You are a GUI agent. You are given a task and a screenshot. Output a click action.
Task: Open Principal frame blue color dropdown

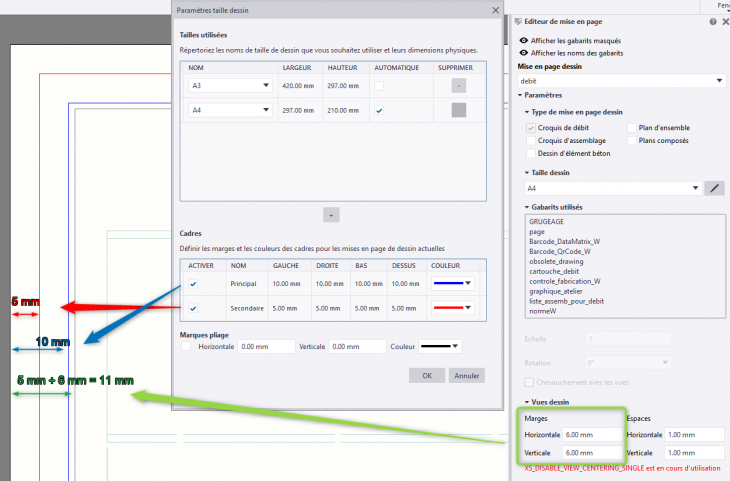453,283
